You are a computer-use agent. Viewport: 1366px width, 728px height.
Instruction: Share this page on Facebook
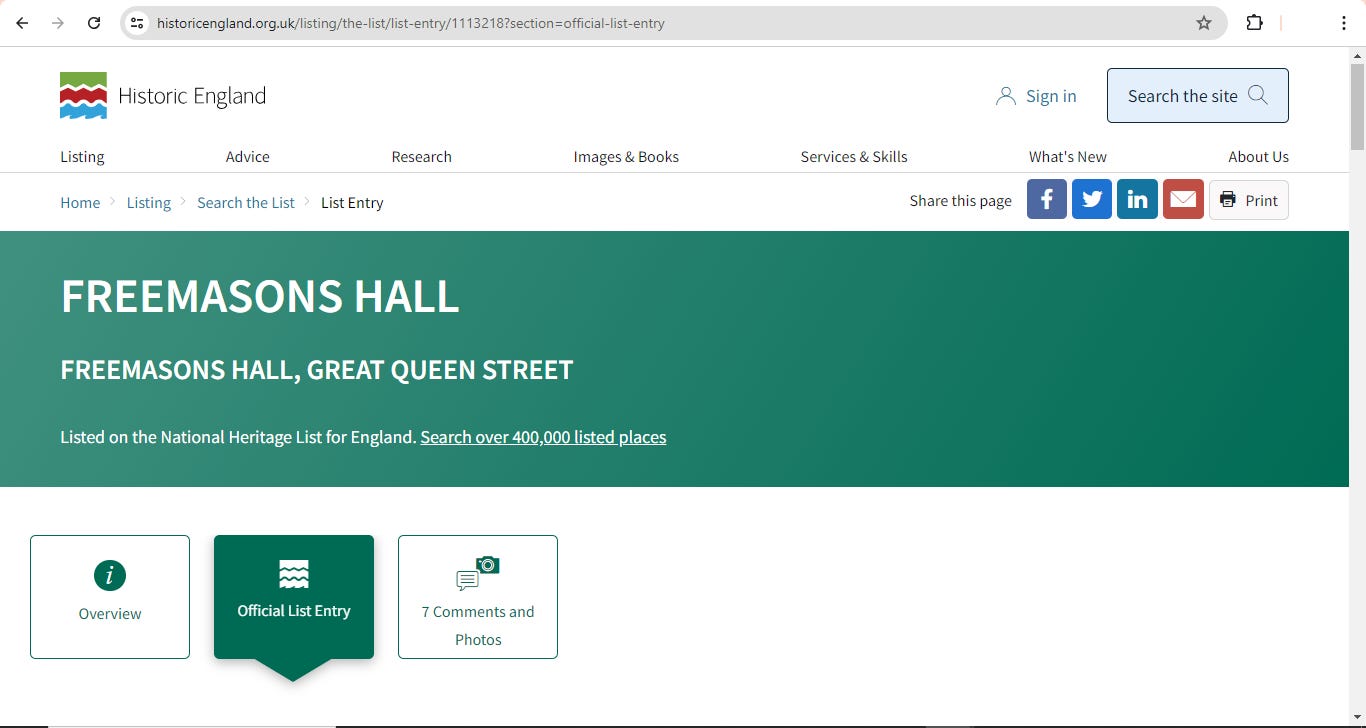coord(1047,200)
